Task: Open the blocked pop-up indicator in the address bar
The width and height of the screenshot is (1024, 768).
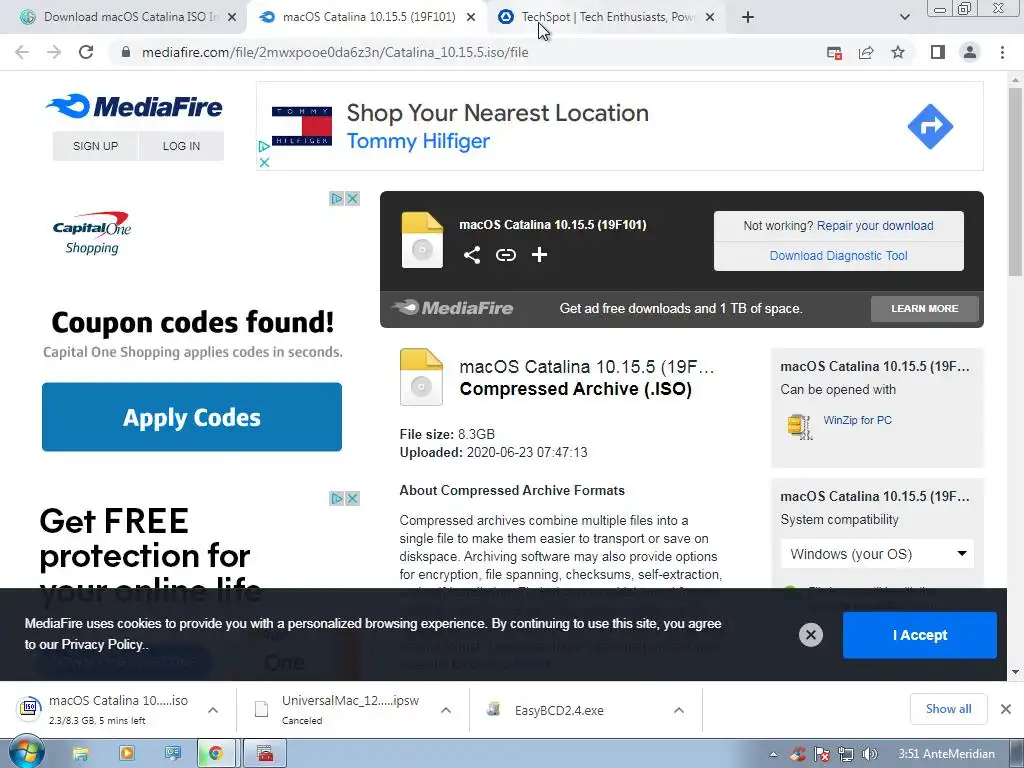Action: click(834, 52)
